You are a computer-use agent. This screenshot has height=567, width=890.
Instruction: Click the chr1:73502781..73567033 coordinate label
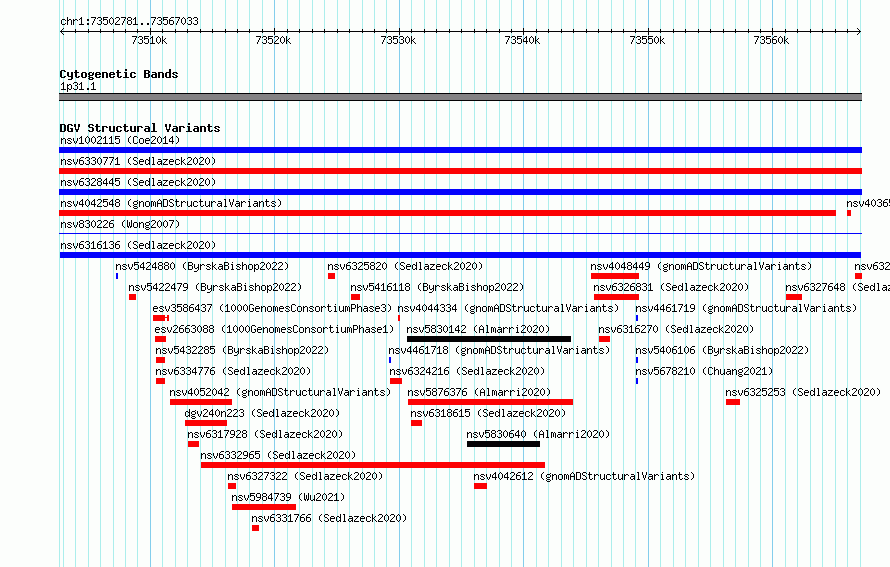[x=129, y=21]
